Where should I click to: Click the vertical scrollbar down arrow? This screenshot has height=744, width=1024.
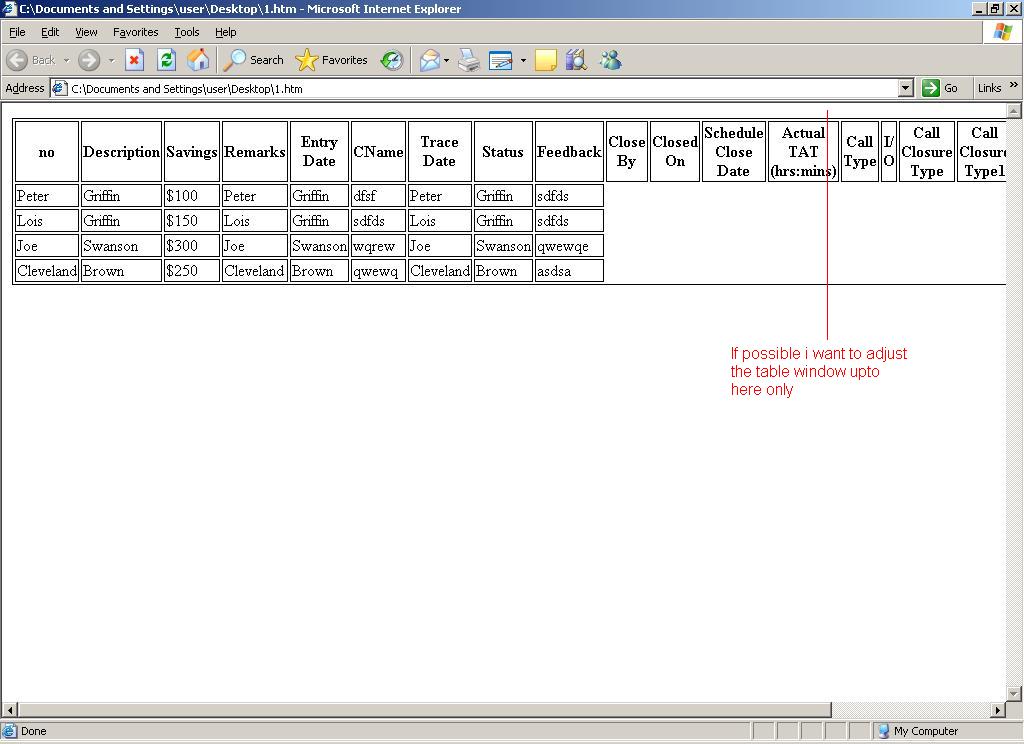pos(1014,694)
